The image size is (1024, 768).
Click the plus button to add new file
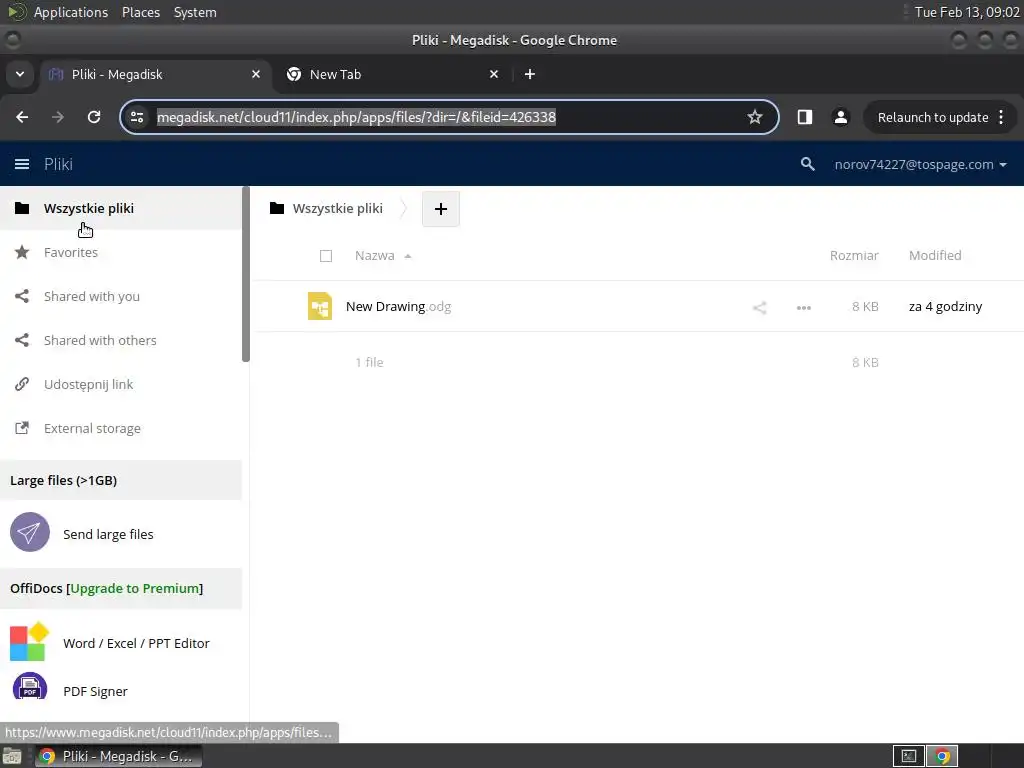click(x=441, y=209)
